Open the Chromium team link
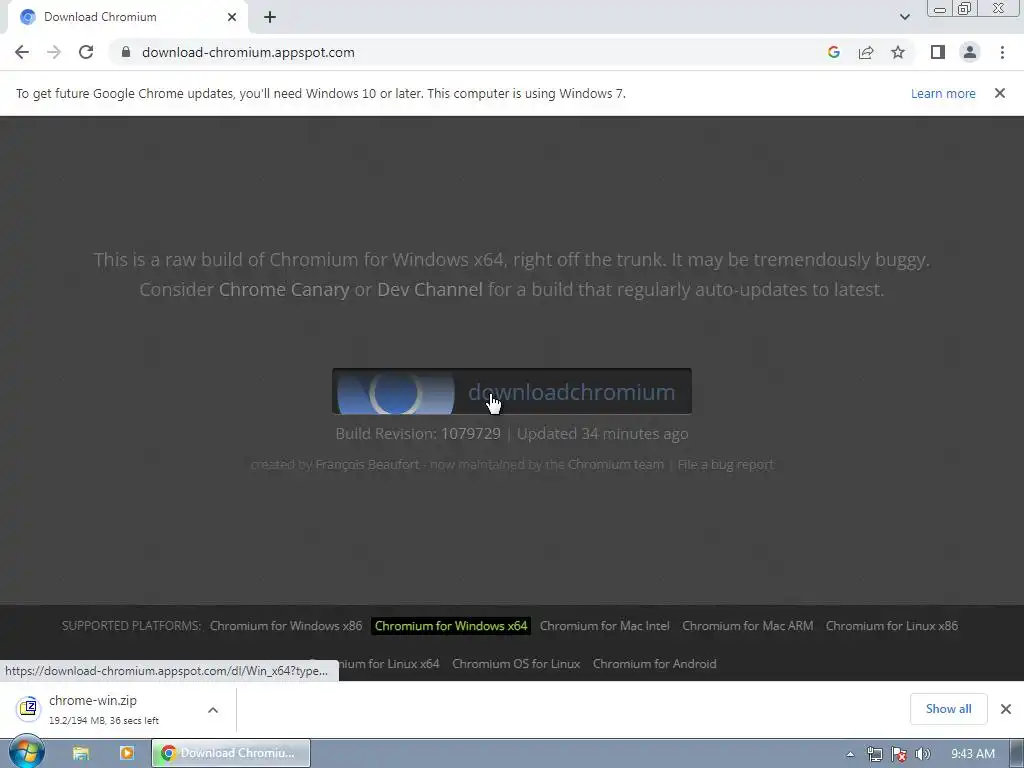1024x768 pixels. (615, 464)
